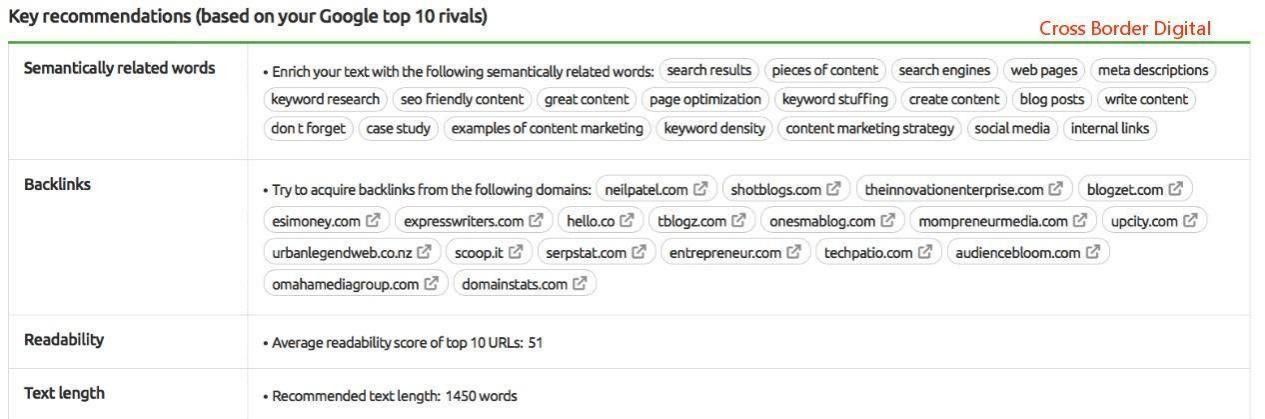Open external link icon beside serpstat.com
The height and width of the screenshot is (419, 1265).
[x=639, y=253]
